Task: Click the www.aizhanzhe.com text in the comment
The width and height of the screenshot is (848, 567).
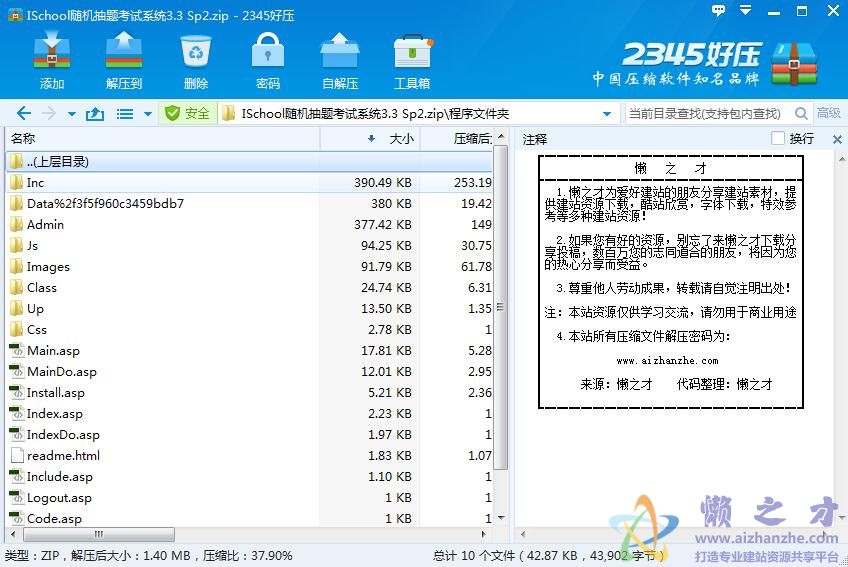Action: coord(667,360)
